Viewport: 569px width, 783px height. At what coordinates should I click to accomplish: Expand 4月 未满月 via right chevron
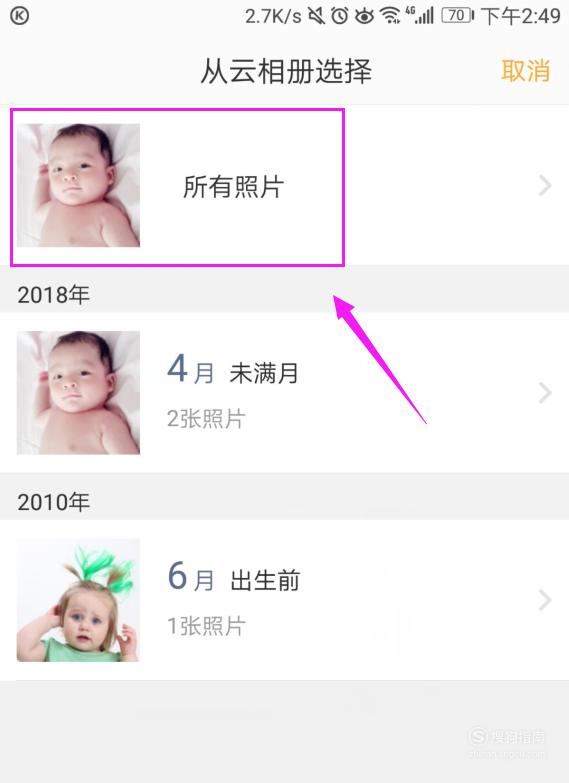(545, 392)
